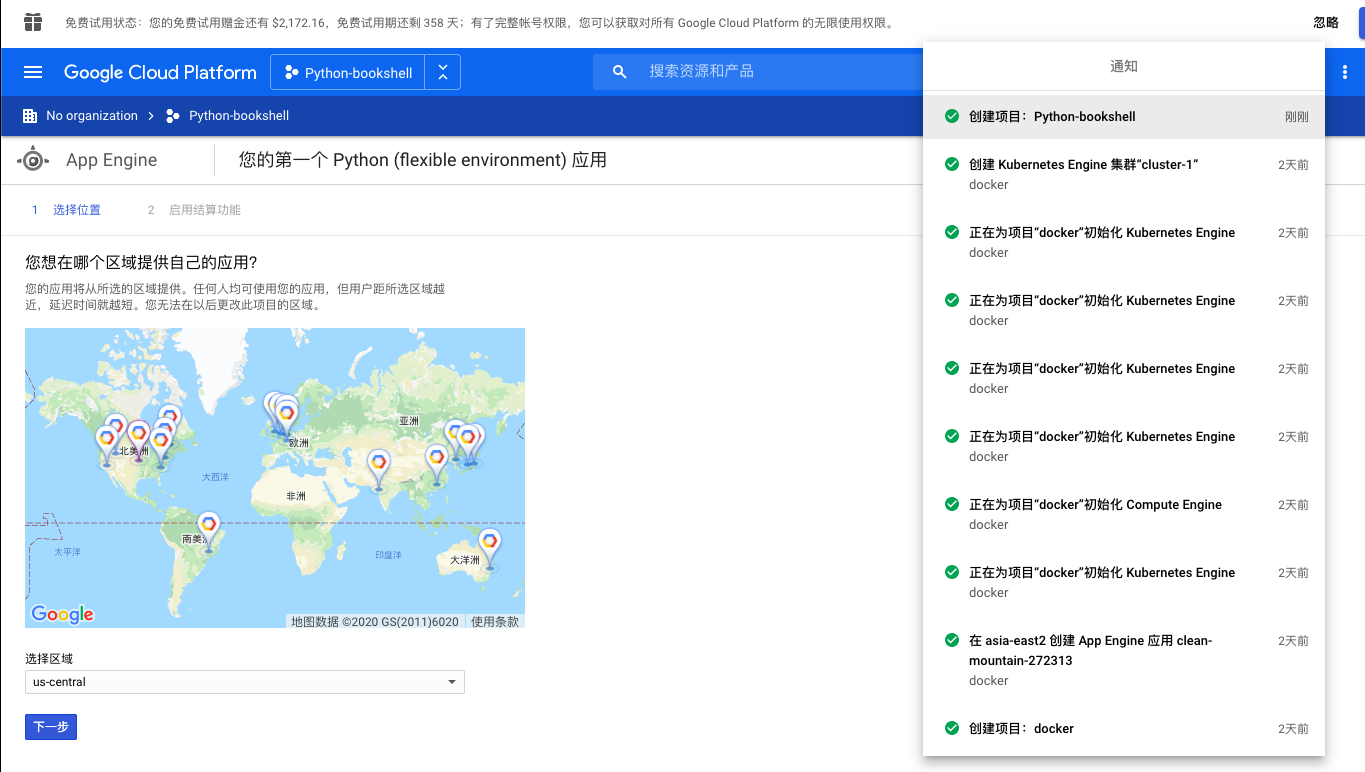Image resolution: width=1365 pixels, height=772 pixels.
Task: Click the organization building icon
Action: (30, 116)
